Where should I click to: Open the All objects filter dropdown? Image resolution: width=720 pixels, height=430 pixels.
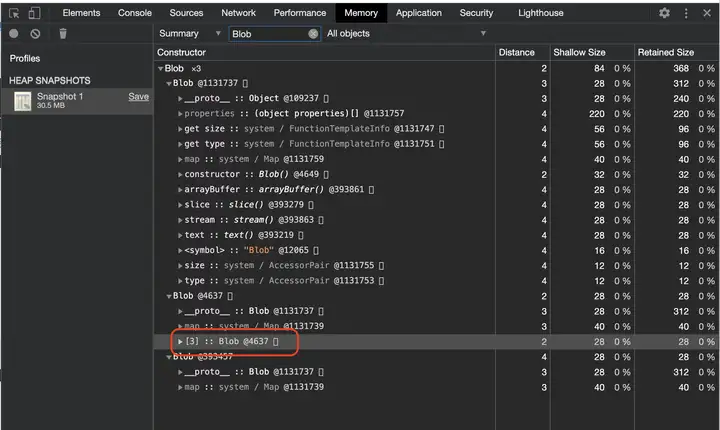pyautogui.click(x=406, y=34)
